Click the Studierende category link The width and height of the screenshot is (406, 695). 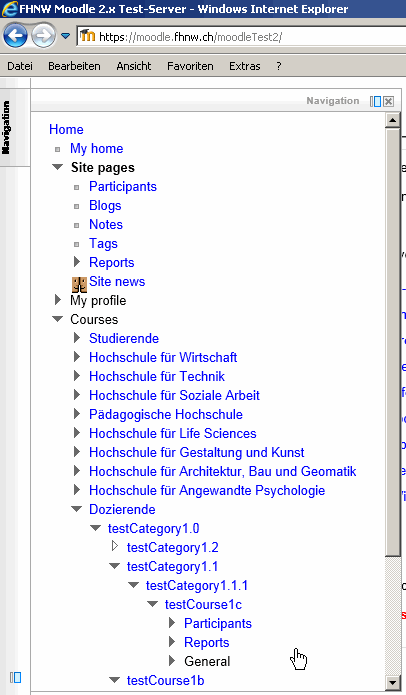click(x=124, y=339)
